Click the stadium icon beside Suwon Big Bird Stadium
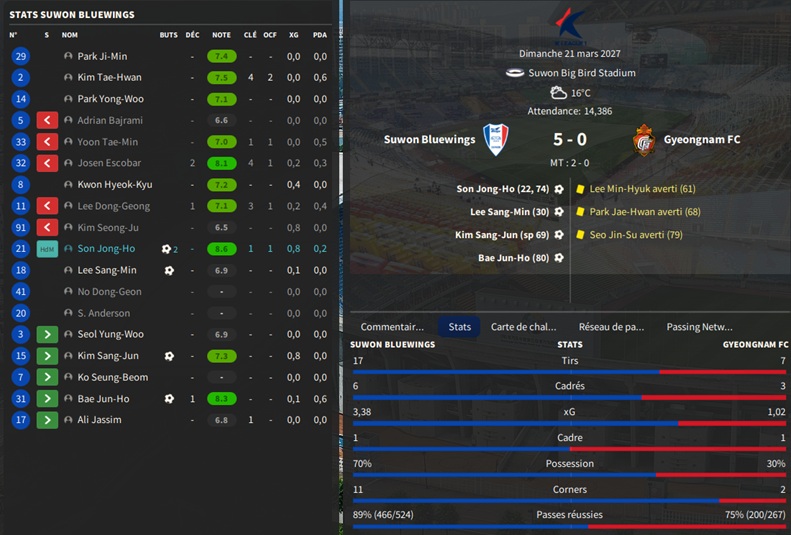The image size is (791, 535). point(515,73)
